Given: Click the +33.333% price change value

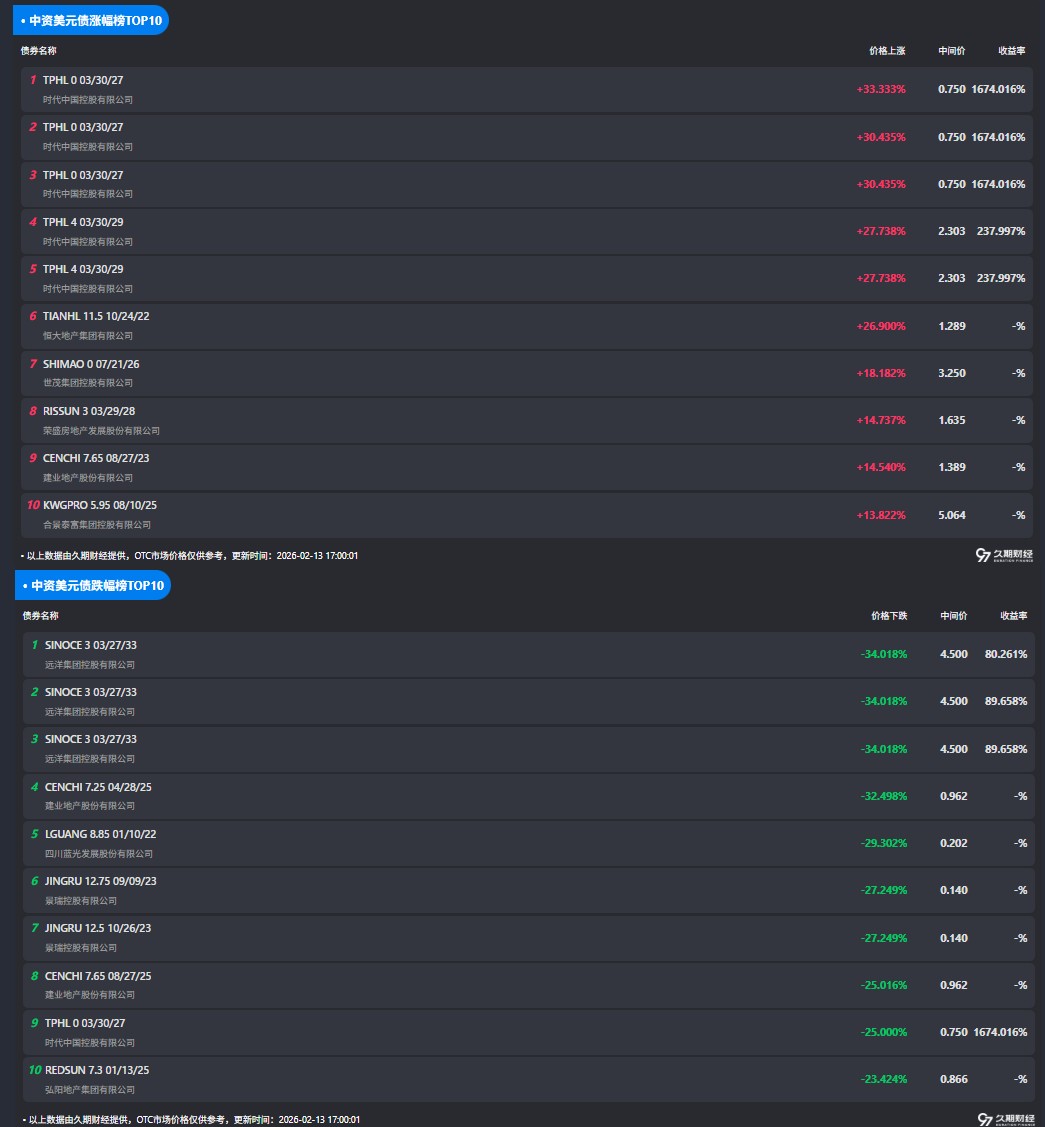Looking at the screenshot, I should pos(880,89).
